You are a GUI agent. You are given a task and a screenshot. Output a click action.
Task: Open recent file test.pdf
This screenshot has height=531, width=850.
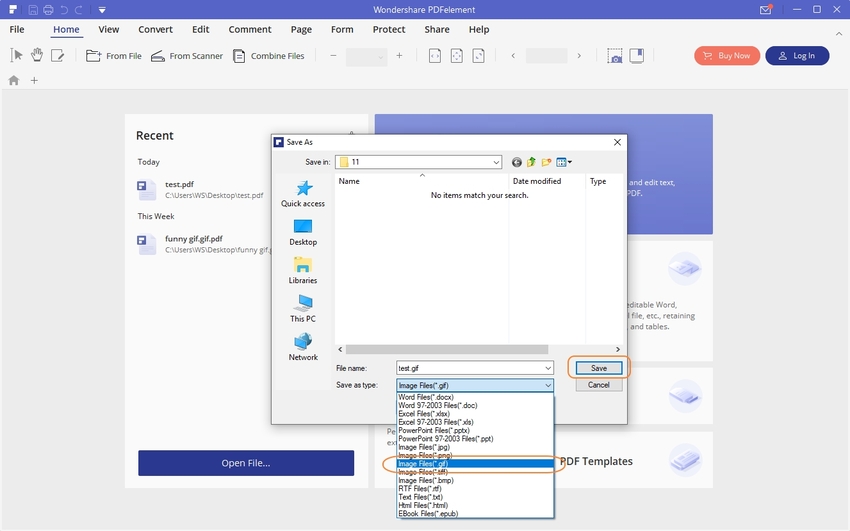(201, 190)
